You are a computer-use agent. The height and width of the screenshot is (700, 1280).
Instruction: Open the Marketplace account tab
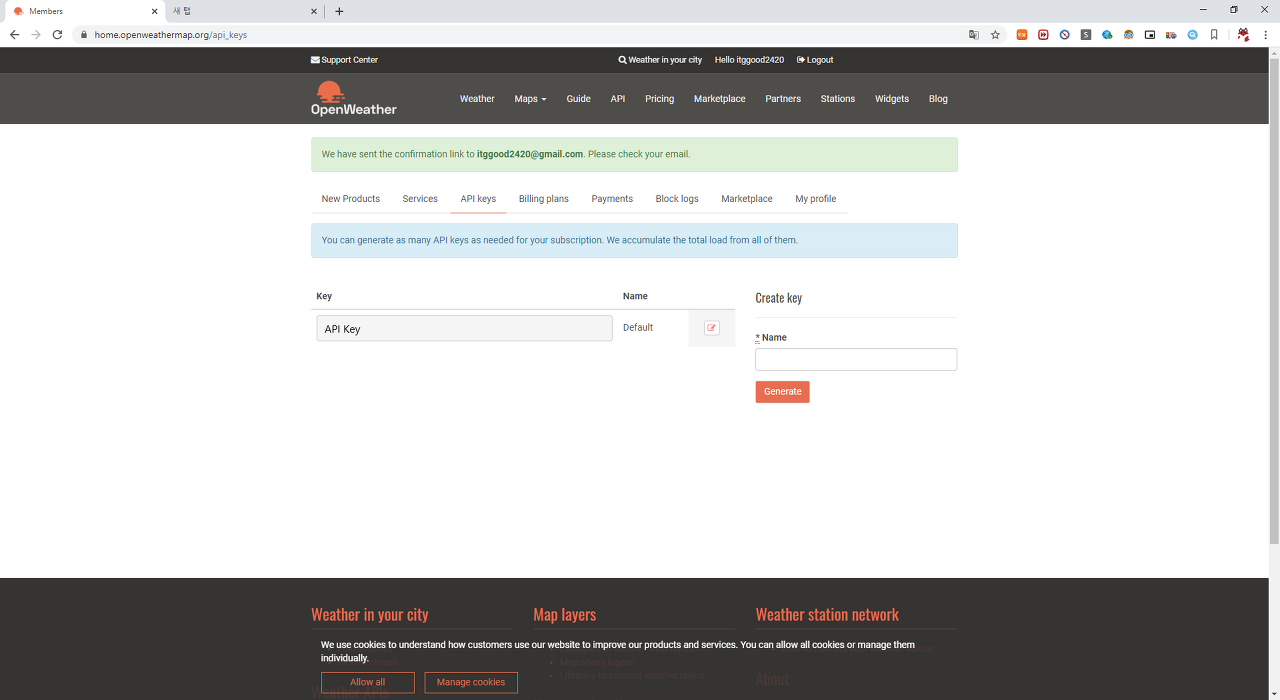click(747, 199)
